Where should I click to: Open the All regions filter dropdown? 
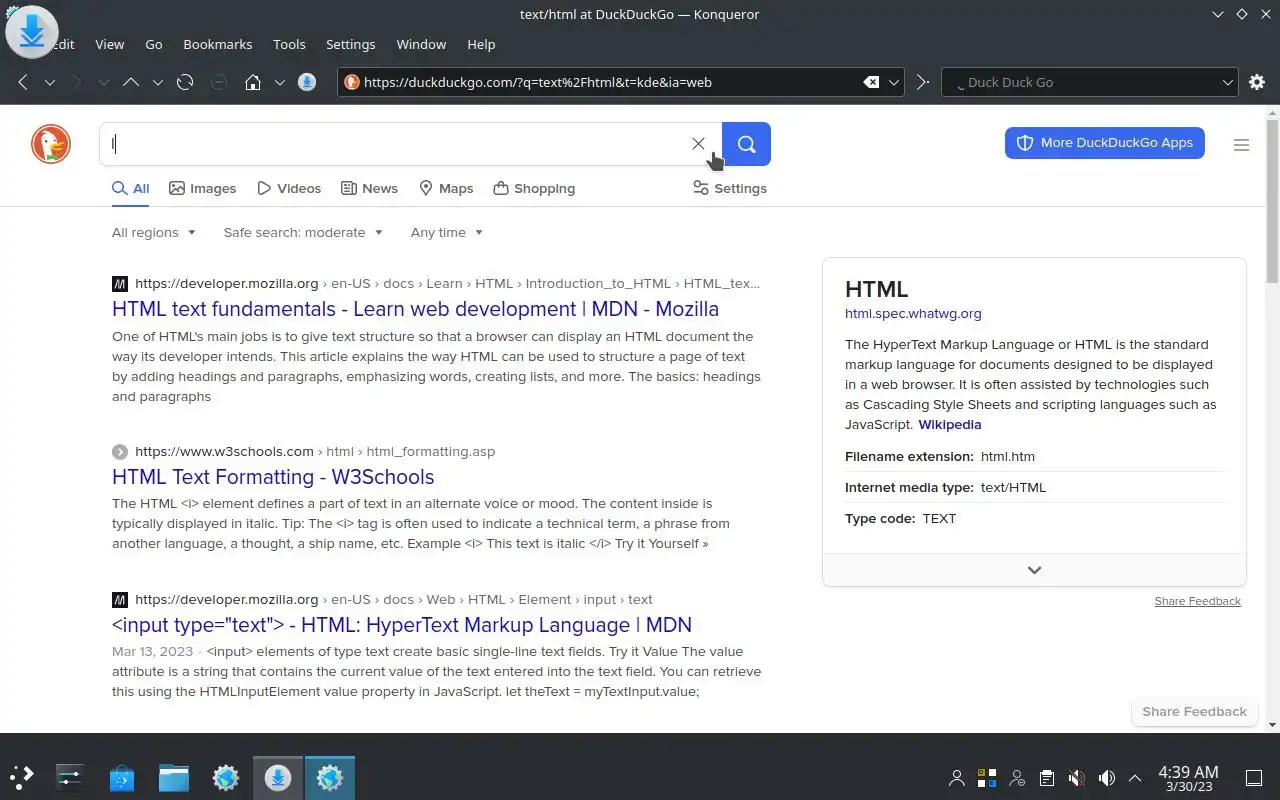[154, 232]
